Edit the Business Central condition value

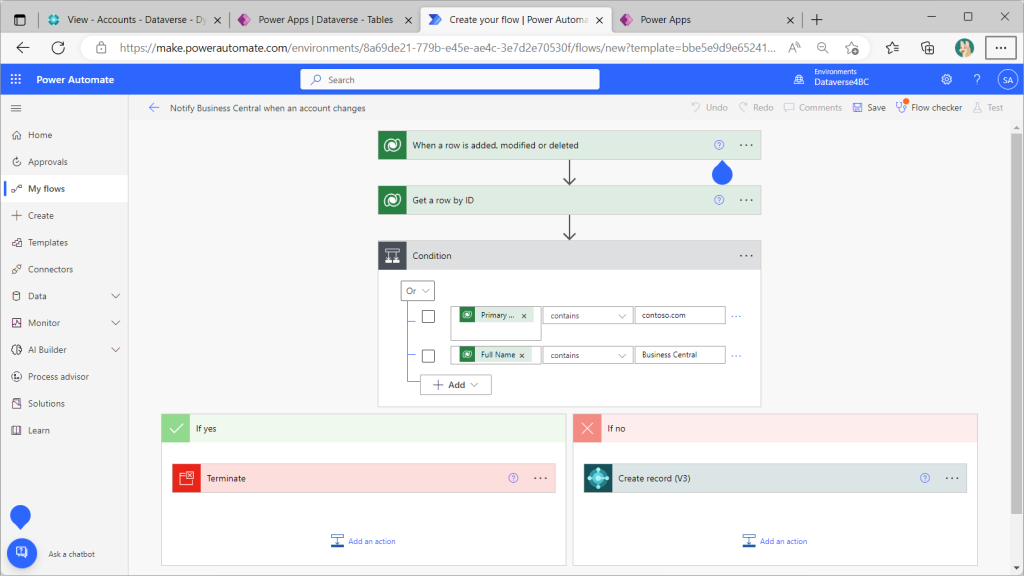click(680, 355)
